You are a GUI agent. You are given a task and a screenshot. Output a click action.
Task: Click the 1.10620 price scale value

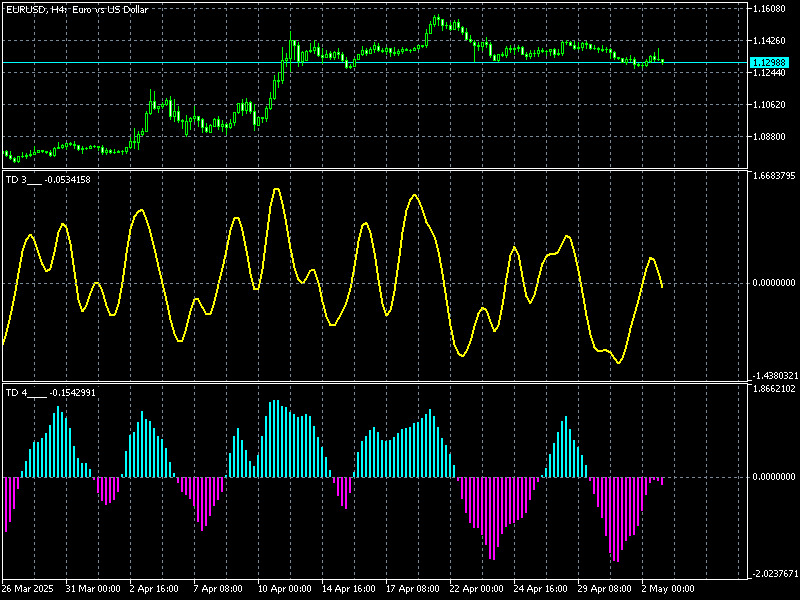(769, 105)
